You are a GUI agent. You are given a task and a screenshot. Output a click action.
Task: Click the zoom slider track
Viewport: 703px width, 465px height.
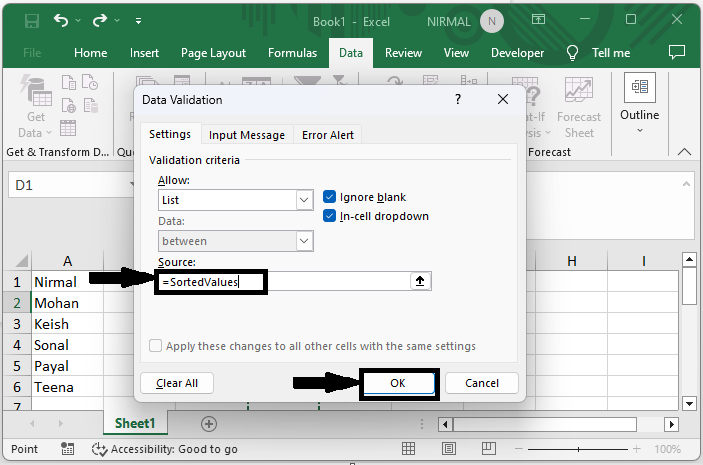pyautogui.click(x=578, y=449)
